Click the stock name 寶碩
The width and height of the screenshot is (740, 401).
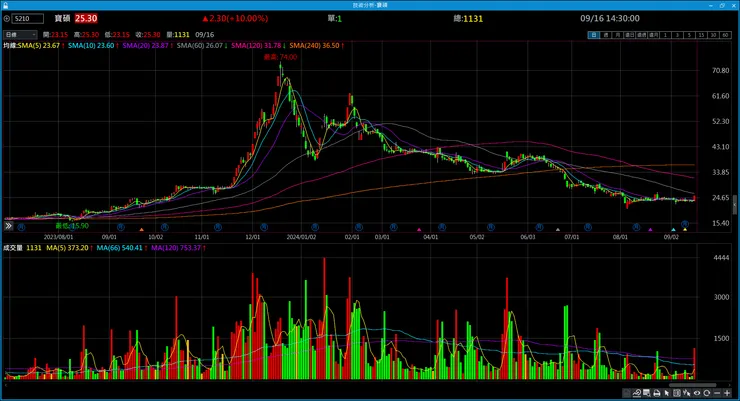pos(62,18)
